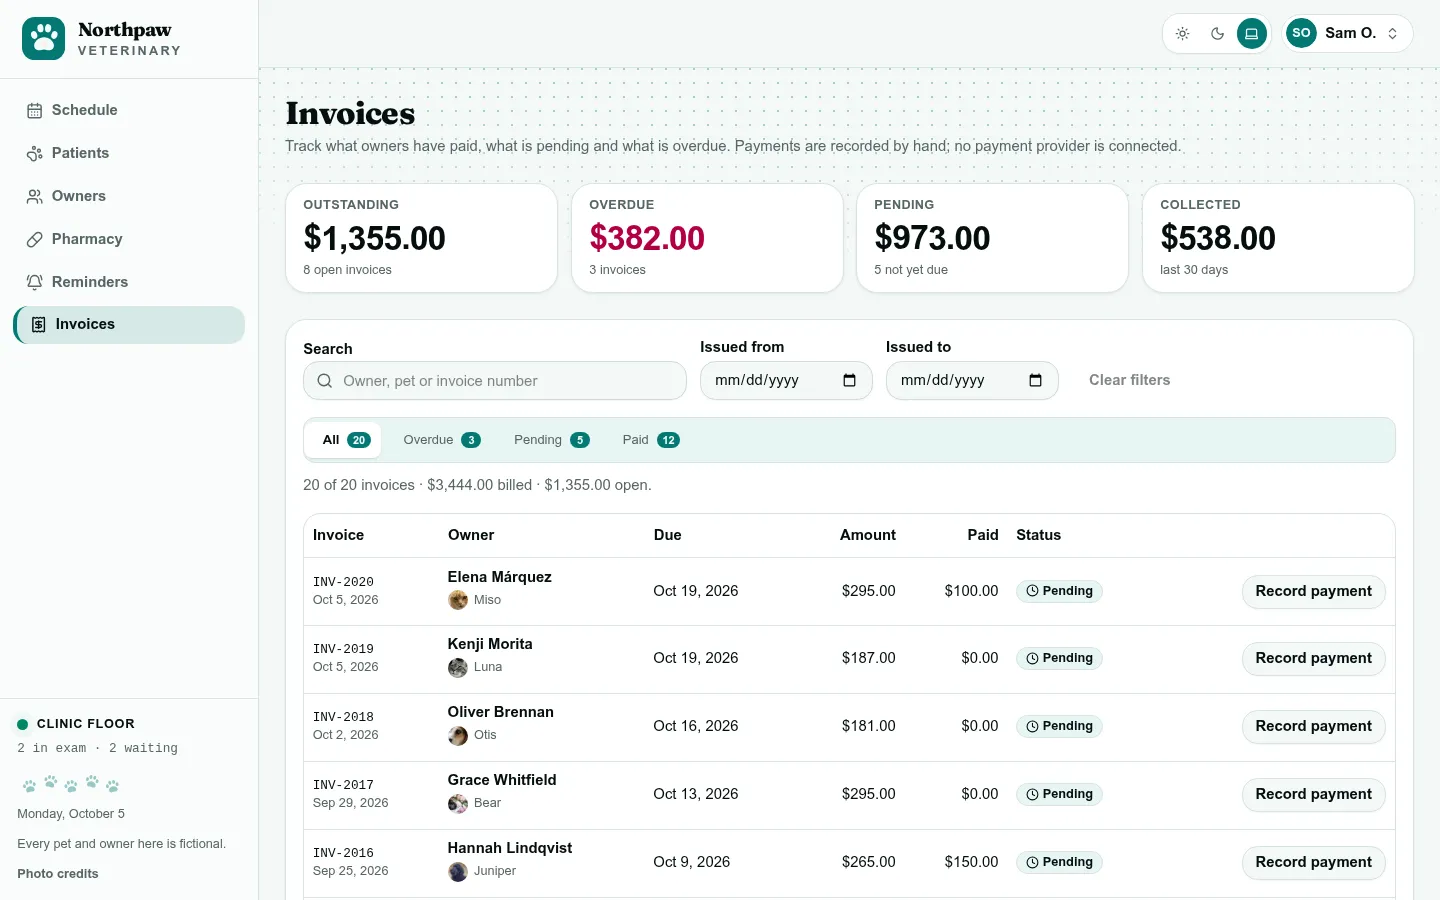
Task: Open the Issued from calendar picker
Action: pyautogui.click(x=850, y=380)
